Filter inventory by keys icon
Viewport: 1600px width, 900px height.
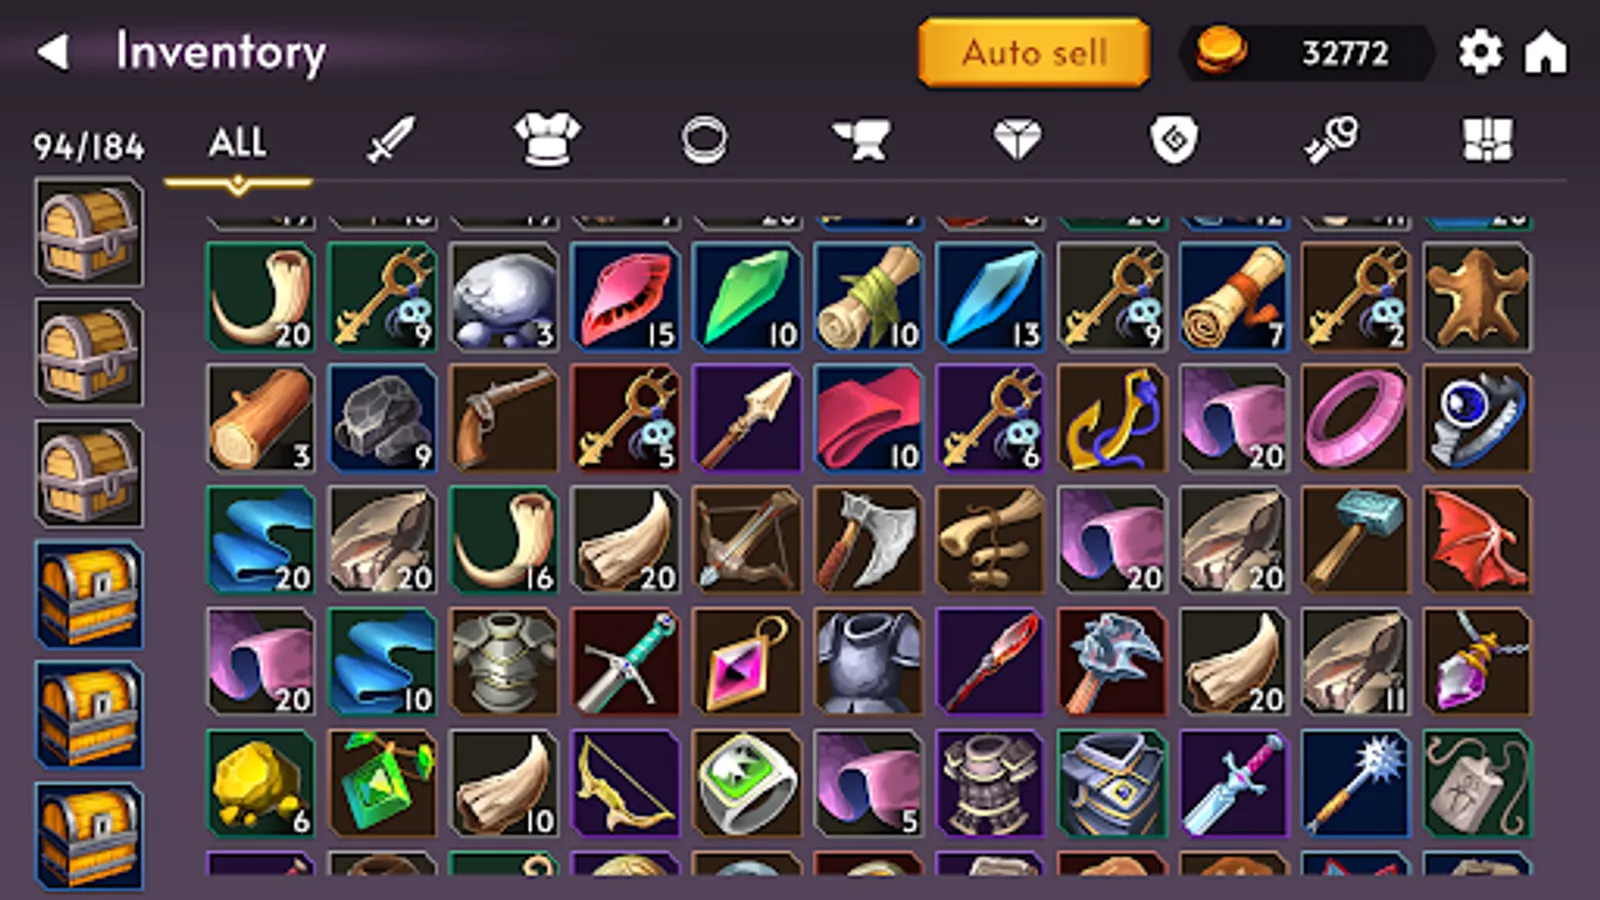tap(1331, 140)
